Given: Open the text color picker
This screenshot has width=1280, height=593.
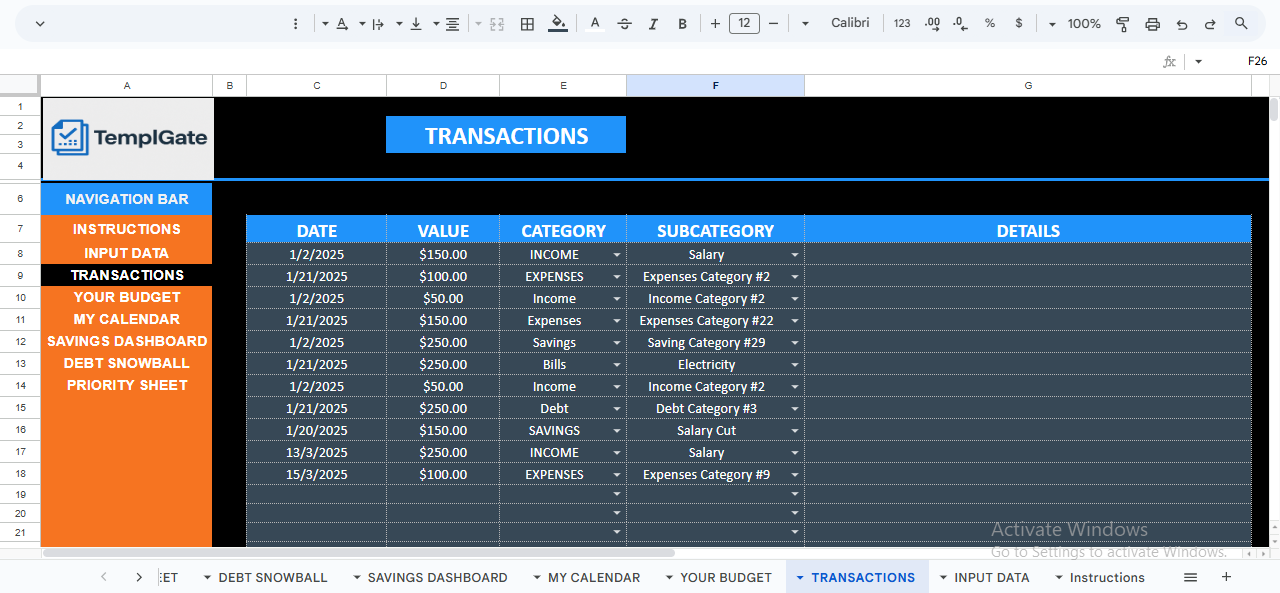Looking at the screenshot, I should tap(595, 23).
